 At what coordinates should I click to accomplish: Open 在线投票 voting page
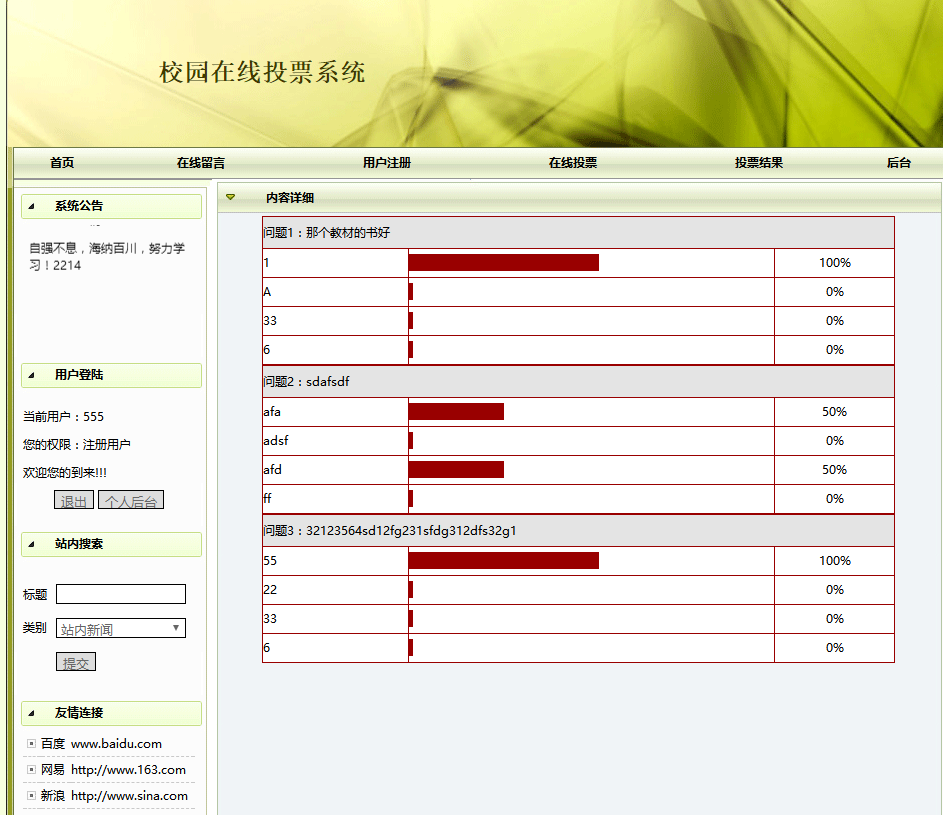click(573, 162)
